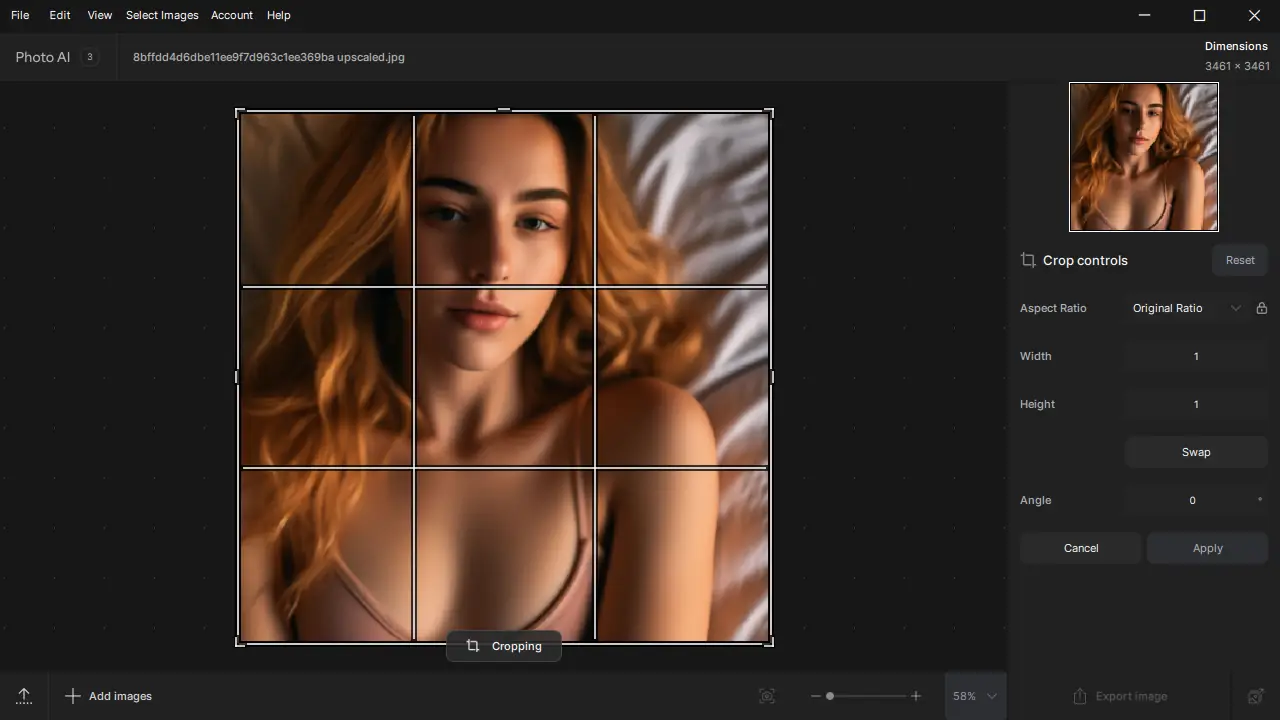Click the face-focus view icon in bottom bar
1280x720 pixels.
pyautogui.click(x=767, y=696)
